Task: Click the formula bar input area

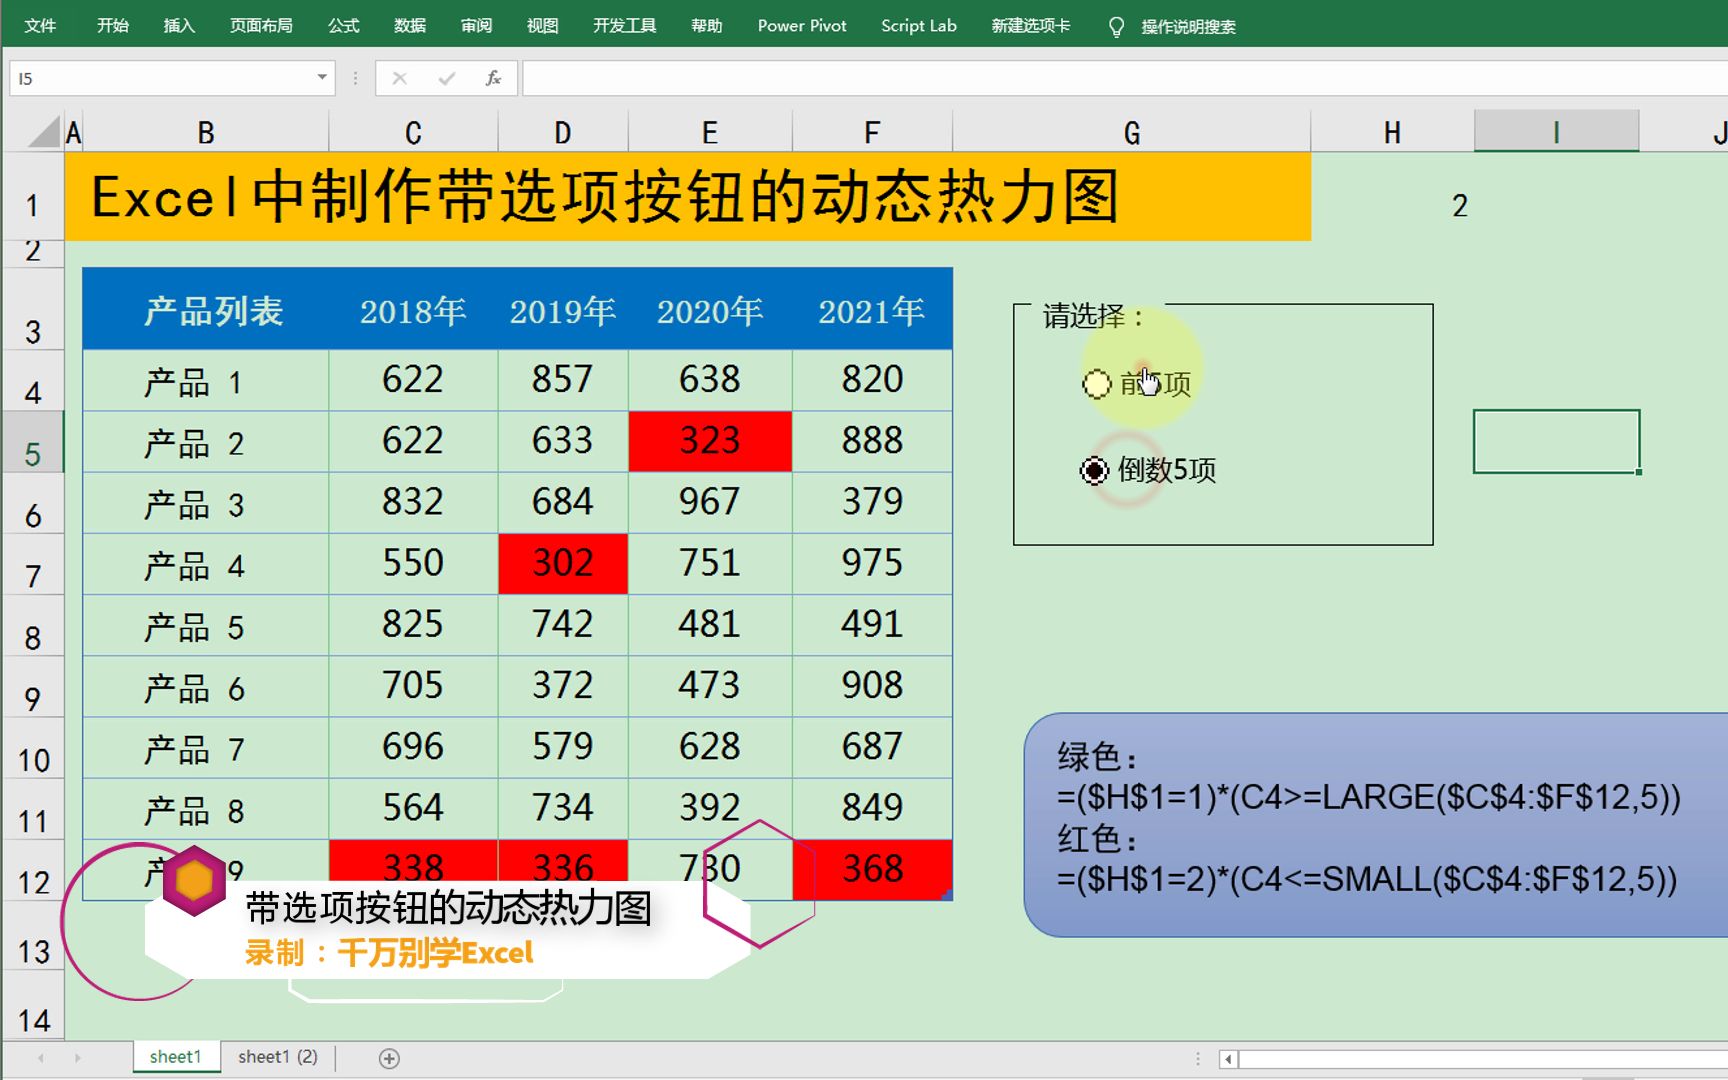Action: tap(1125, 78)
